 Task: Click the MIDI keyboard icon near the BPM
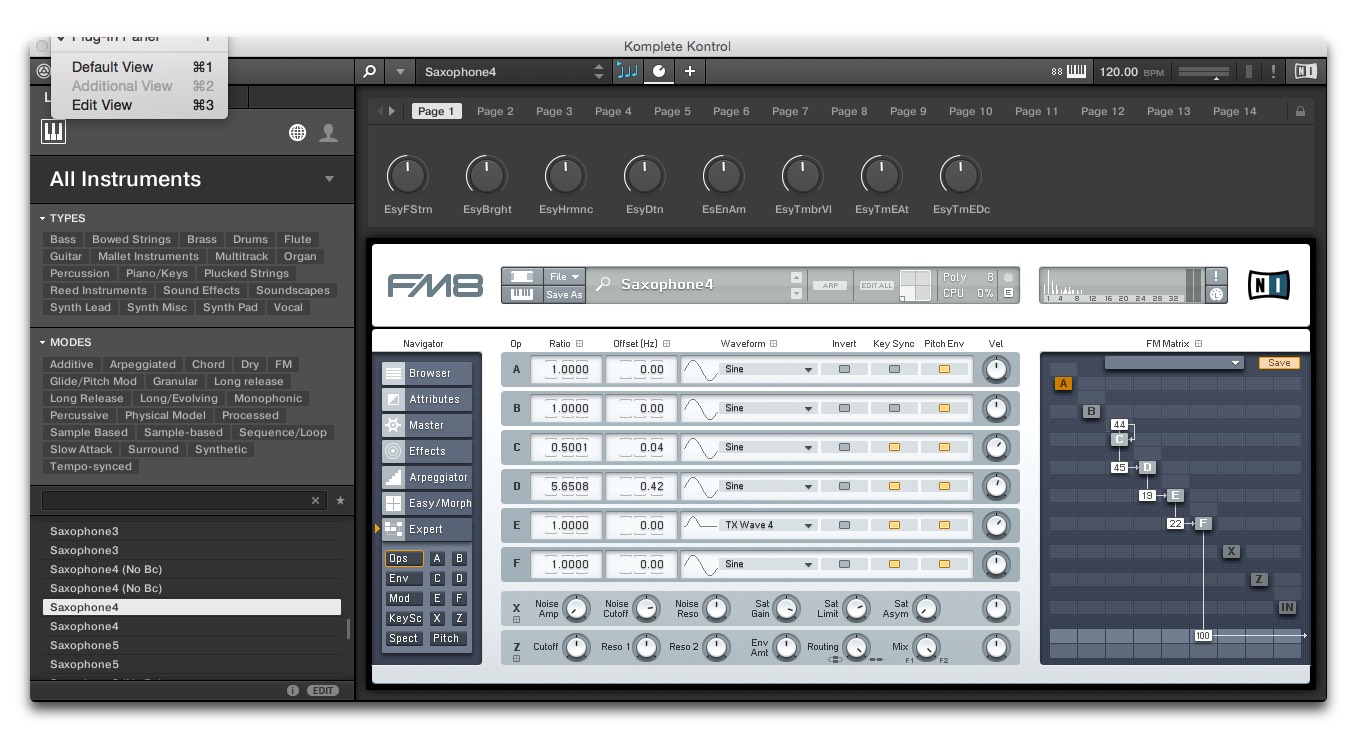pos(1077,72)
